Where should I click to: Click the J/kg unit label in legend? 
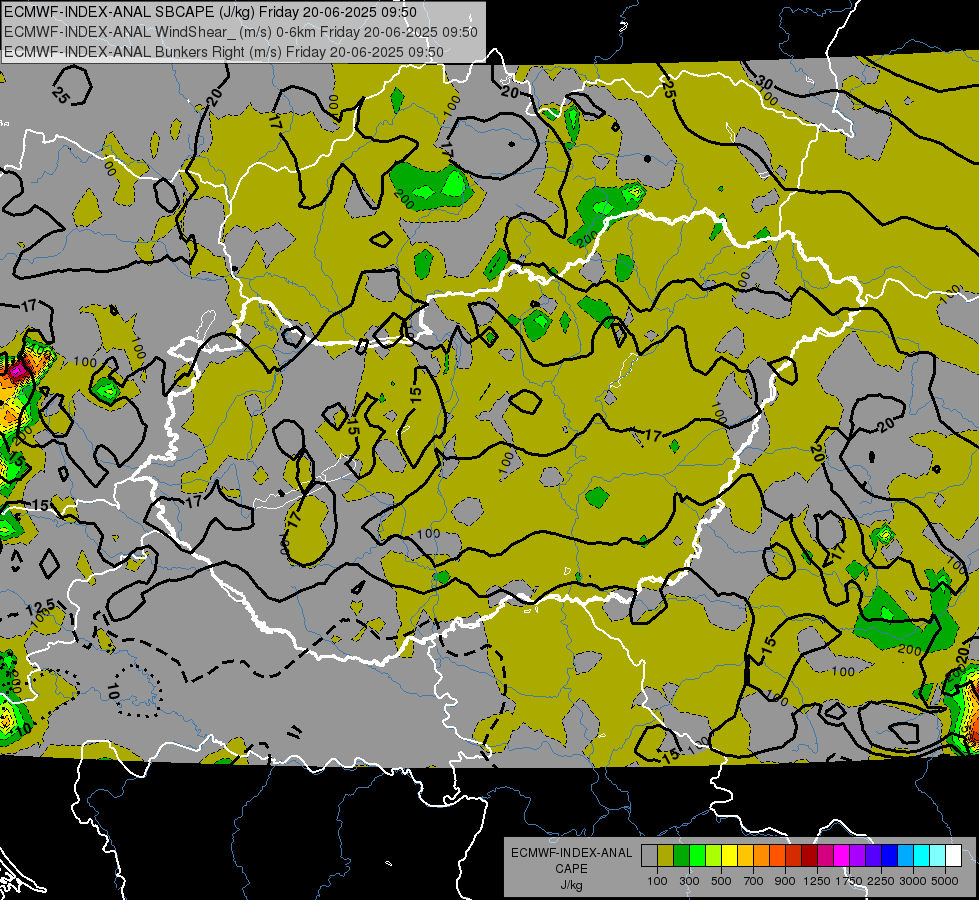572,885
